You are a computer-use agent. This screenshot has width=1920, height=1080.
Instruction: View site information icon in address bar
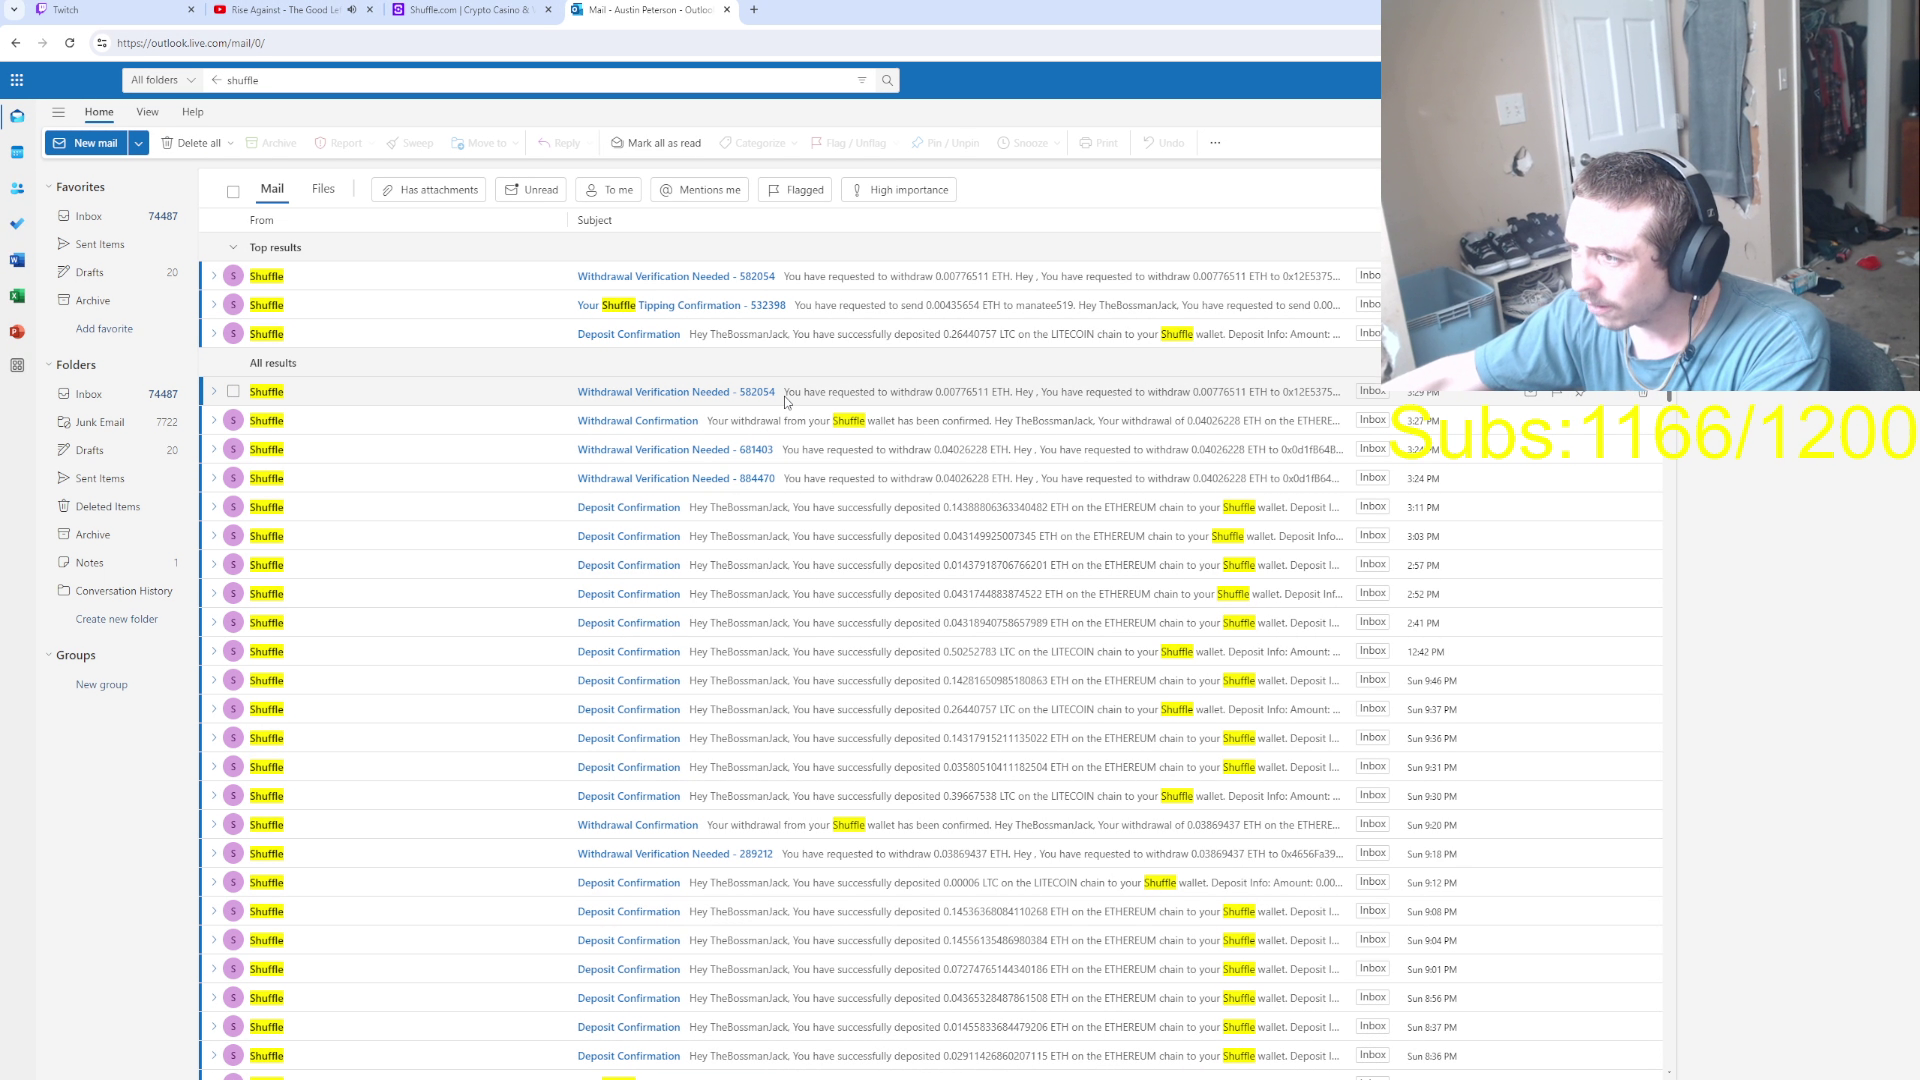(101, 43)
